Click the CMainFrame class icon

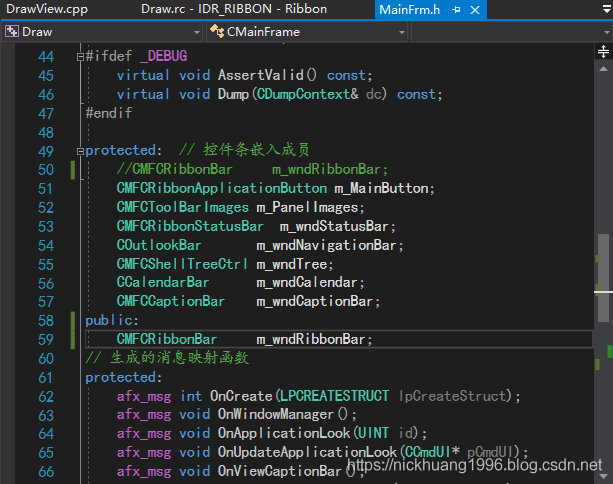[217, 31]
